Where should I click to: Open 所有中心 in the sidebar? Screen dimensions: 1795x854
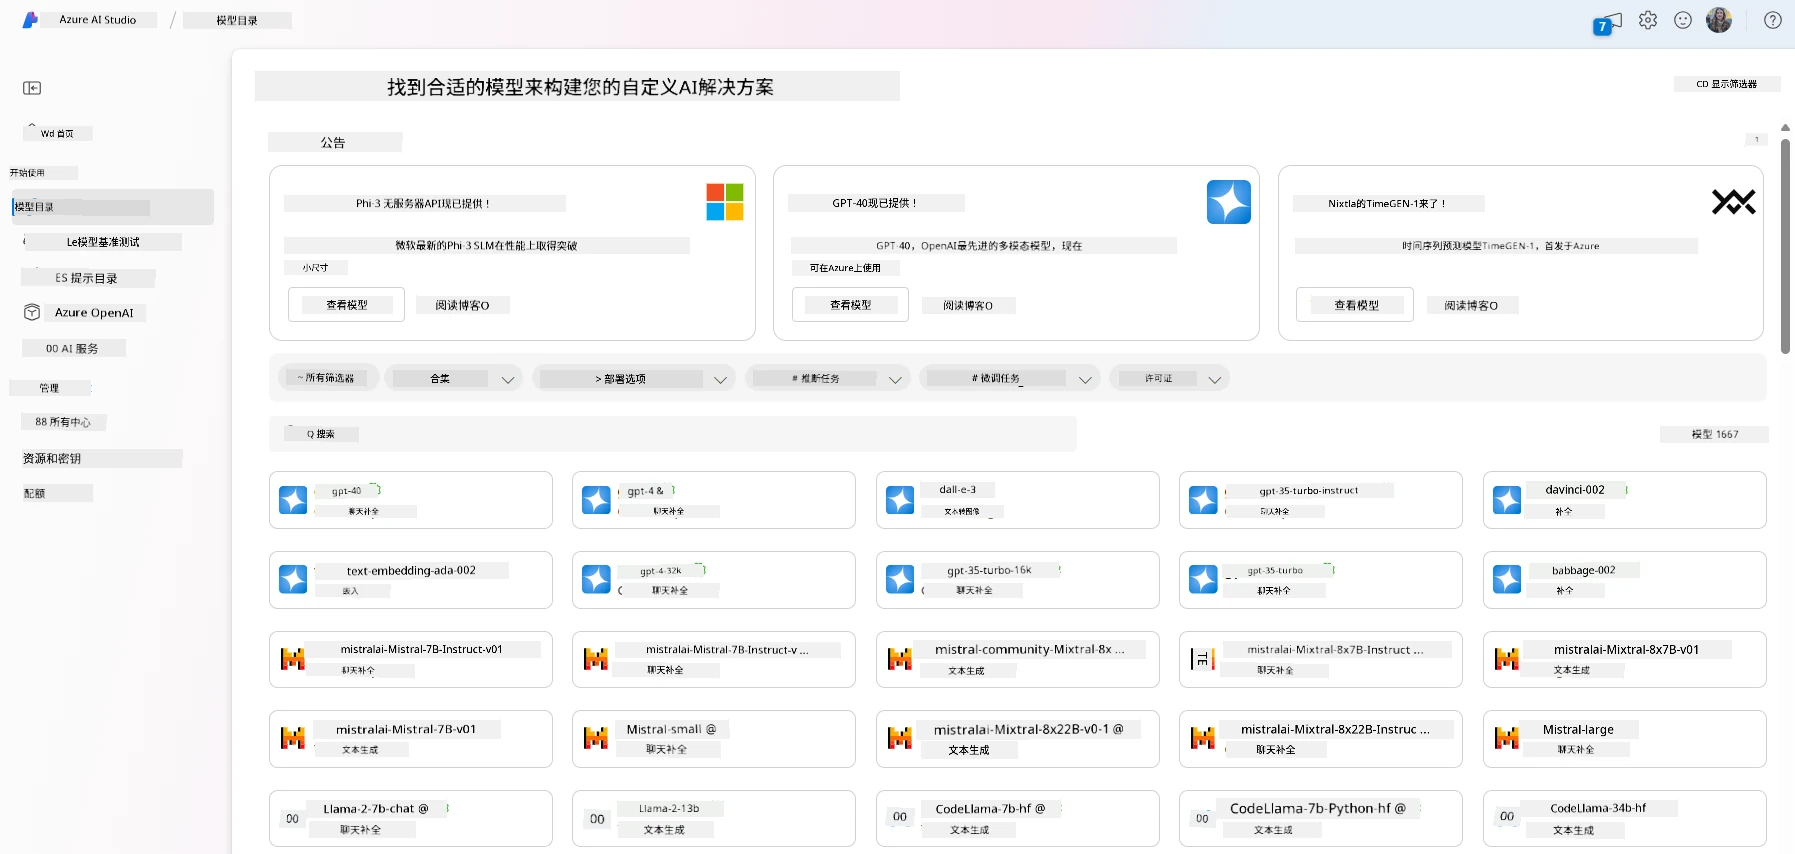coord(63,422)
